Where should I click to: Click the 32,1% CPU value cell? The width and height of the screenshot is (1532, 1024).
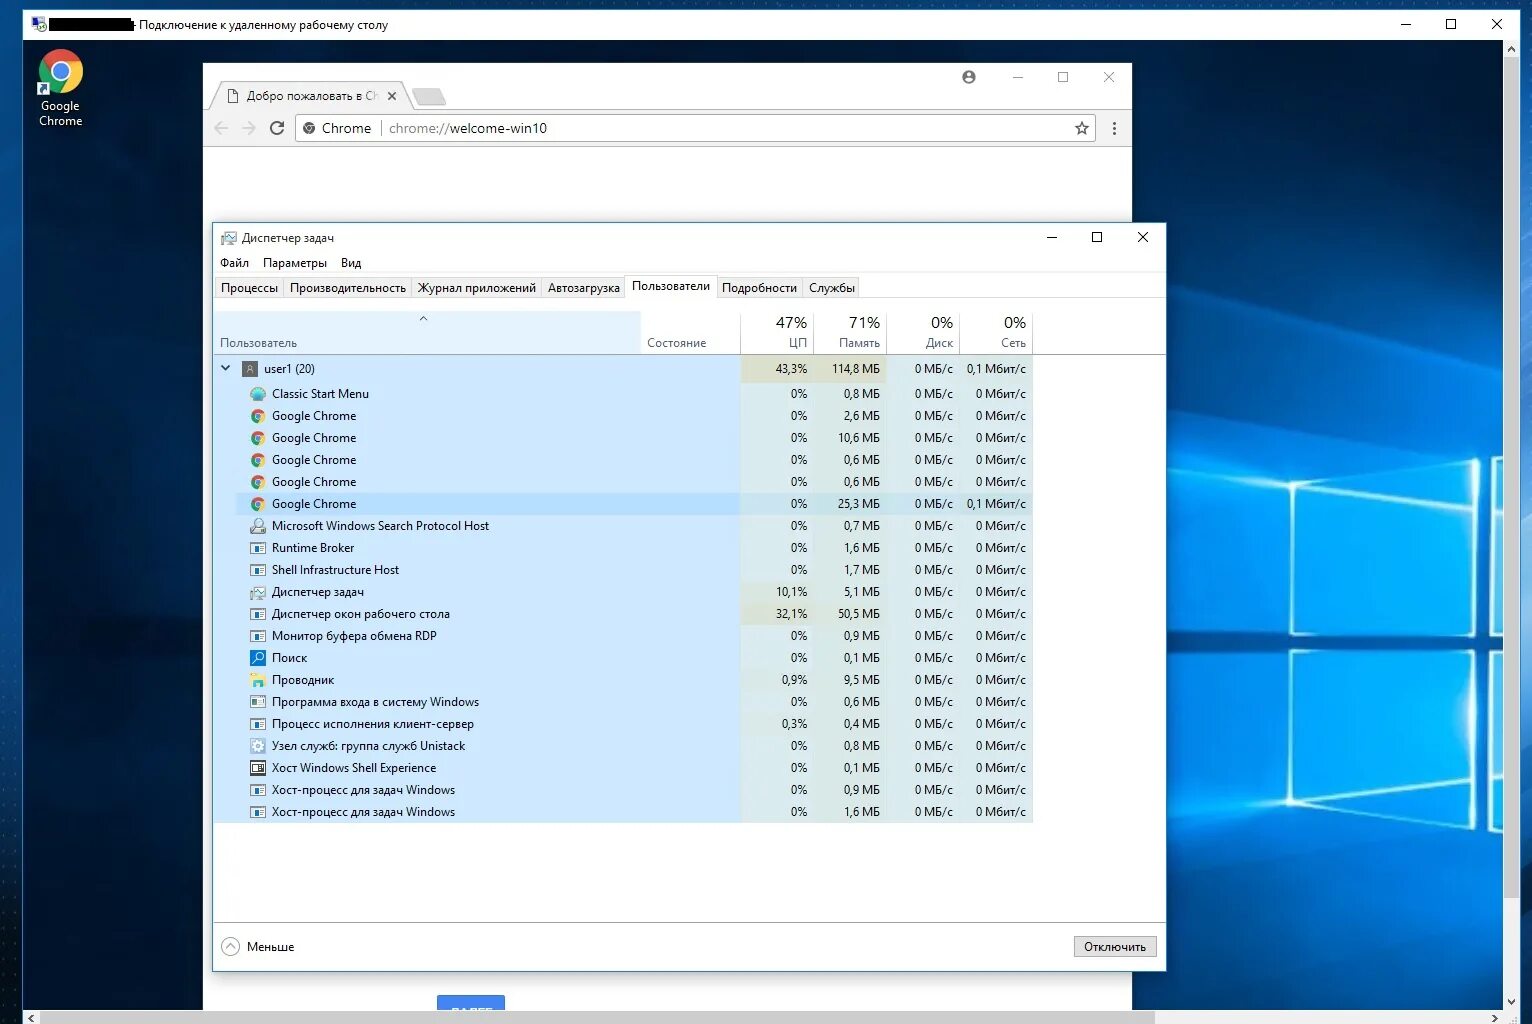(x=777, y=614)
